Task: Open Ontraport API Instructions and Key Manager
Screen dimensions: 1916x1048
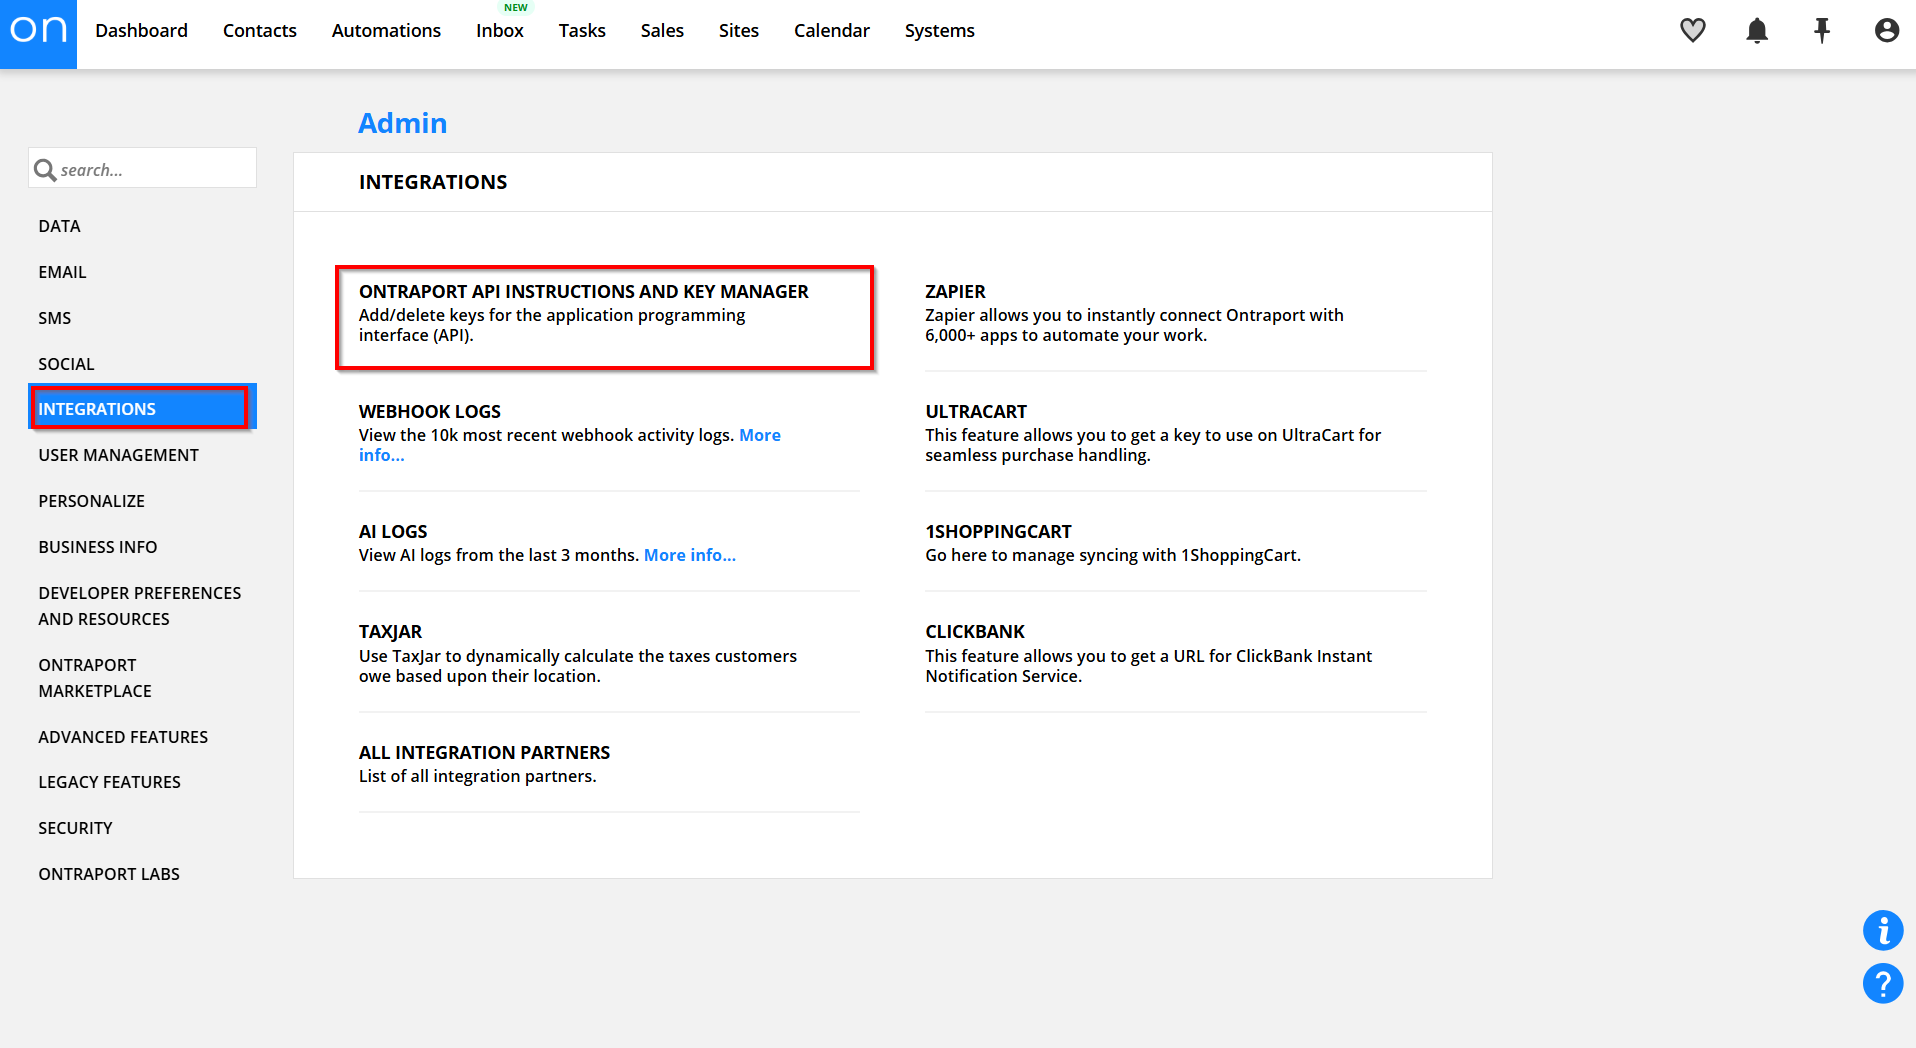Action: tap(583, 292)
